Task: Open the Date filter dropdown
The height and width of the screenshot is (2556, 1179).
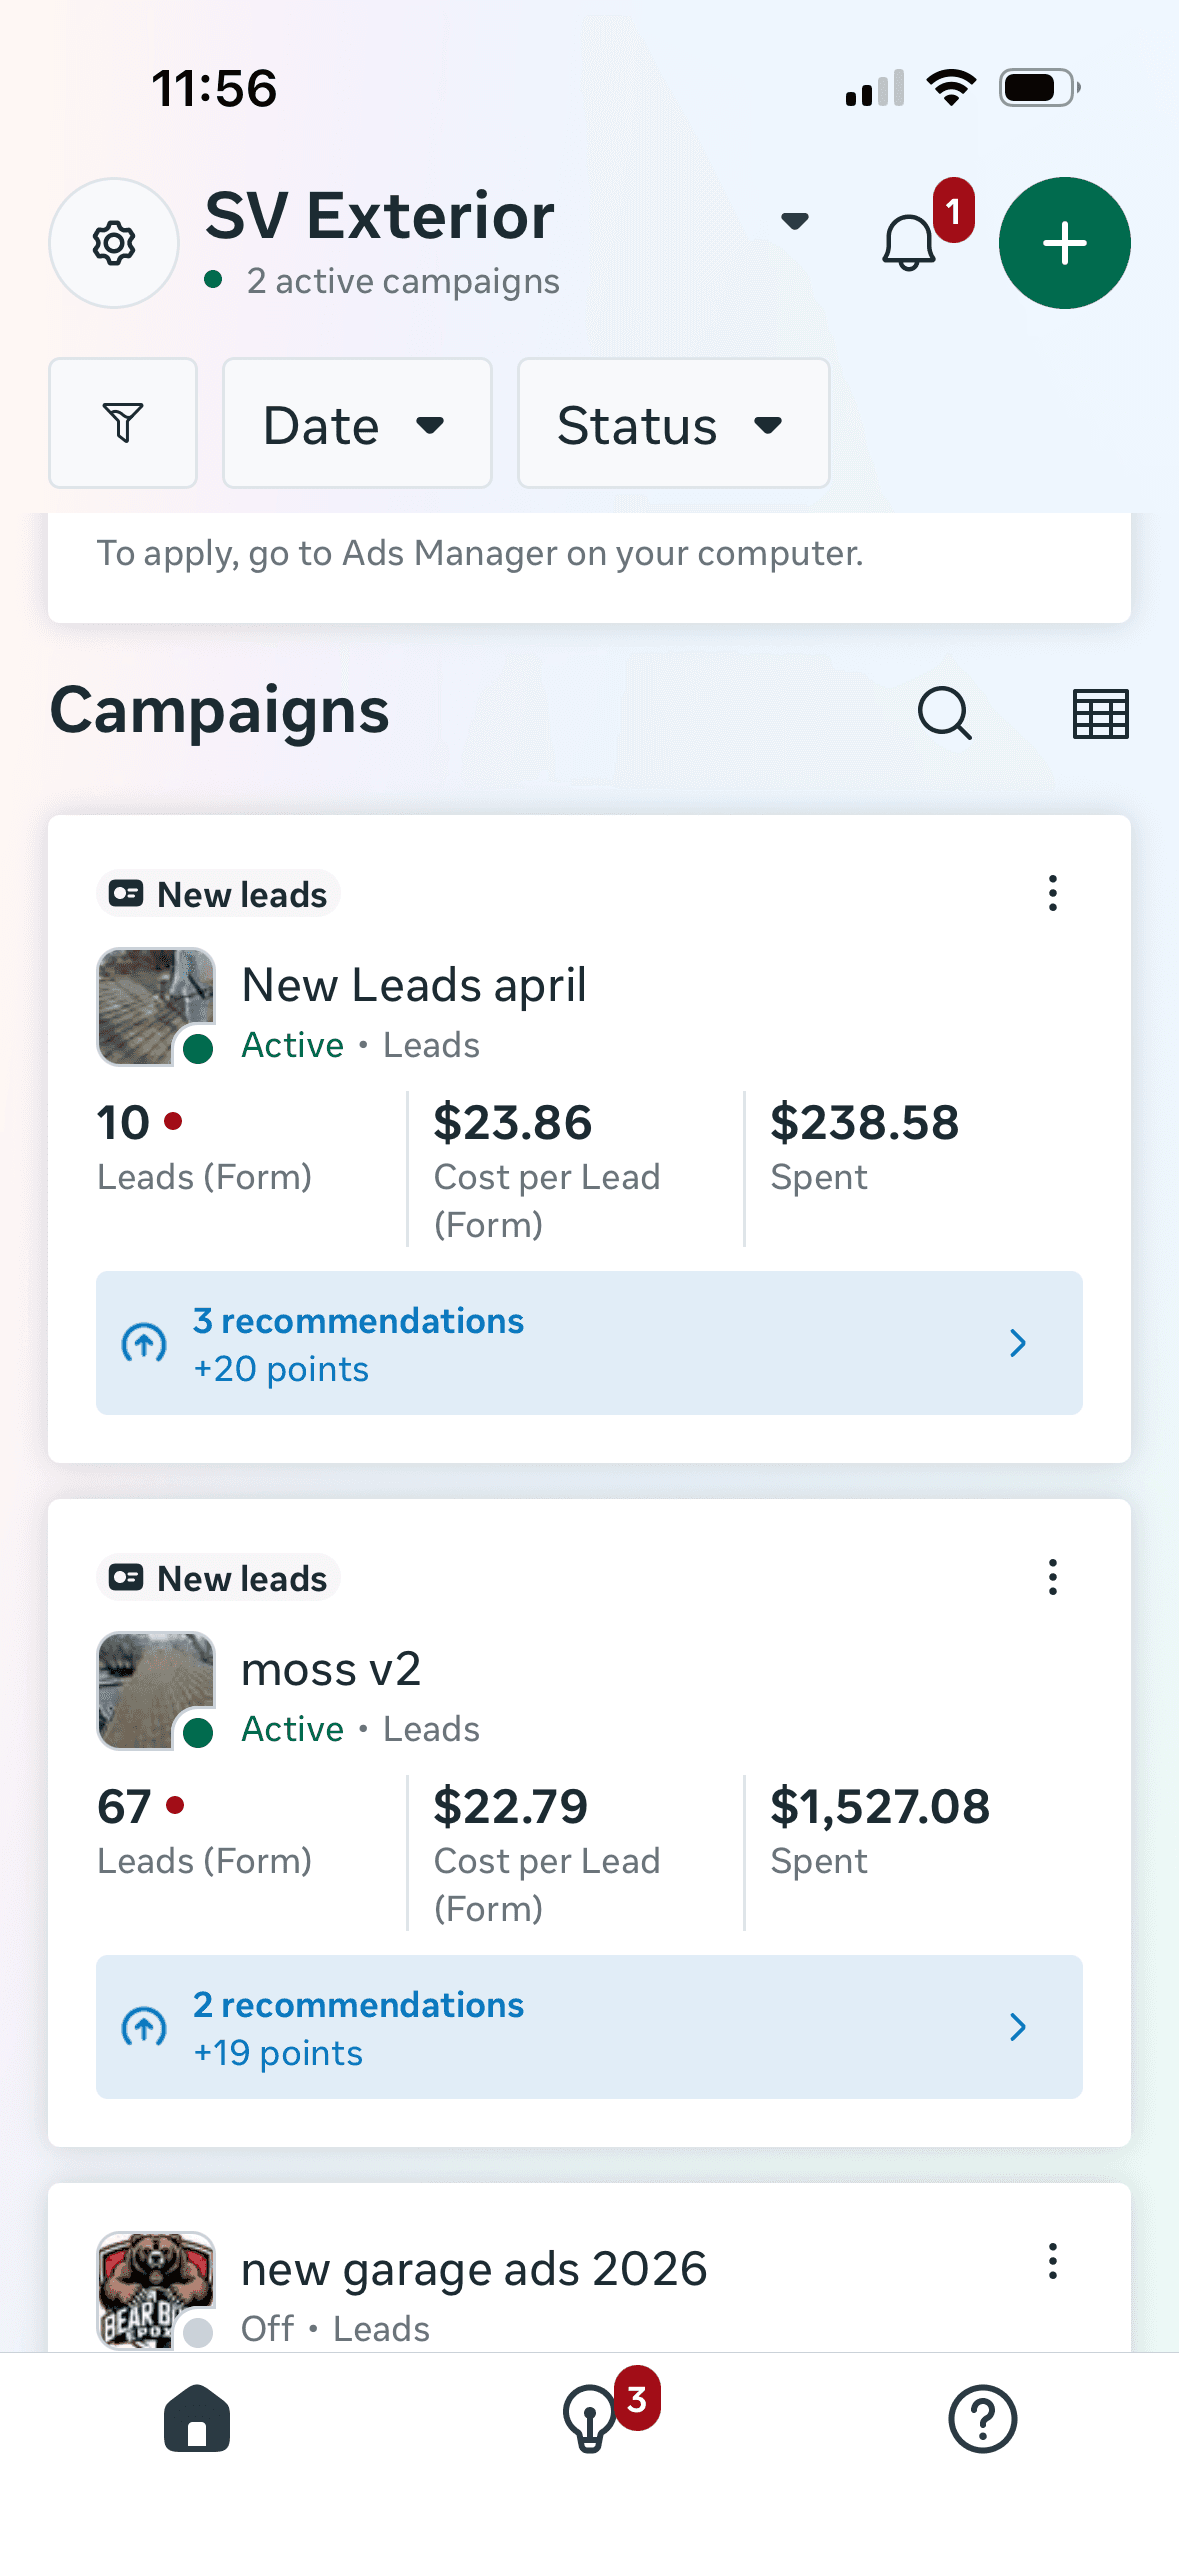Action: point(356,423)
